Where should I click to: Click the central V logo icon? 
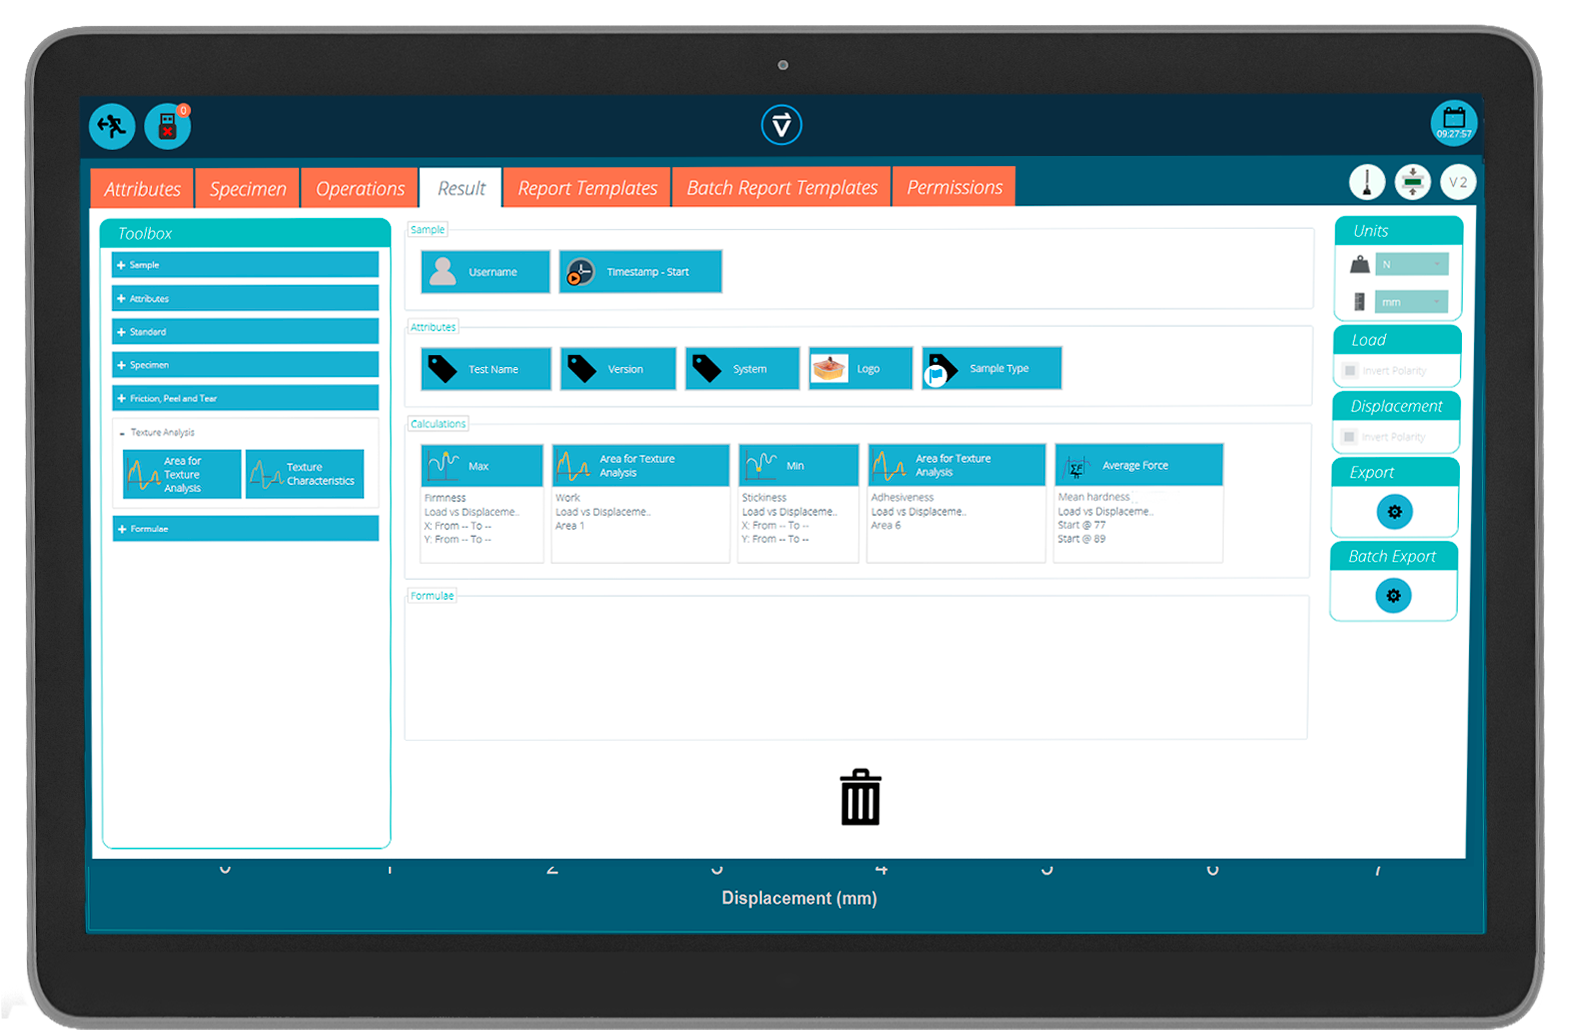[781, 125]
